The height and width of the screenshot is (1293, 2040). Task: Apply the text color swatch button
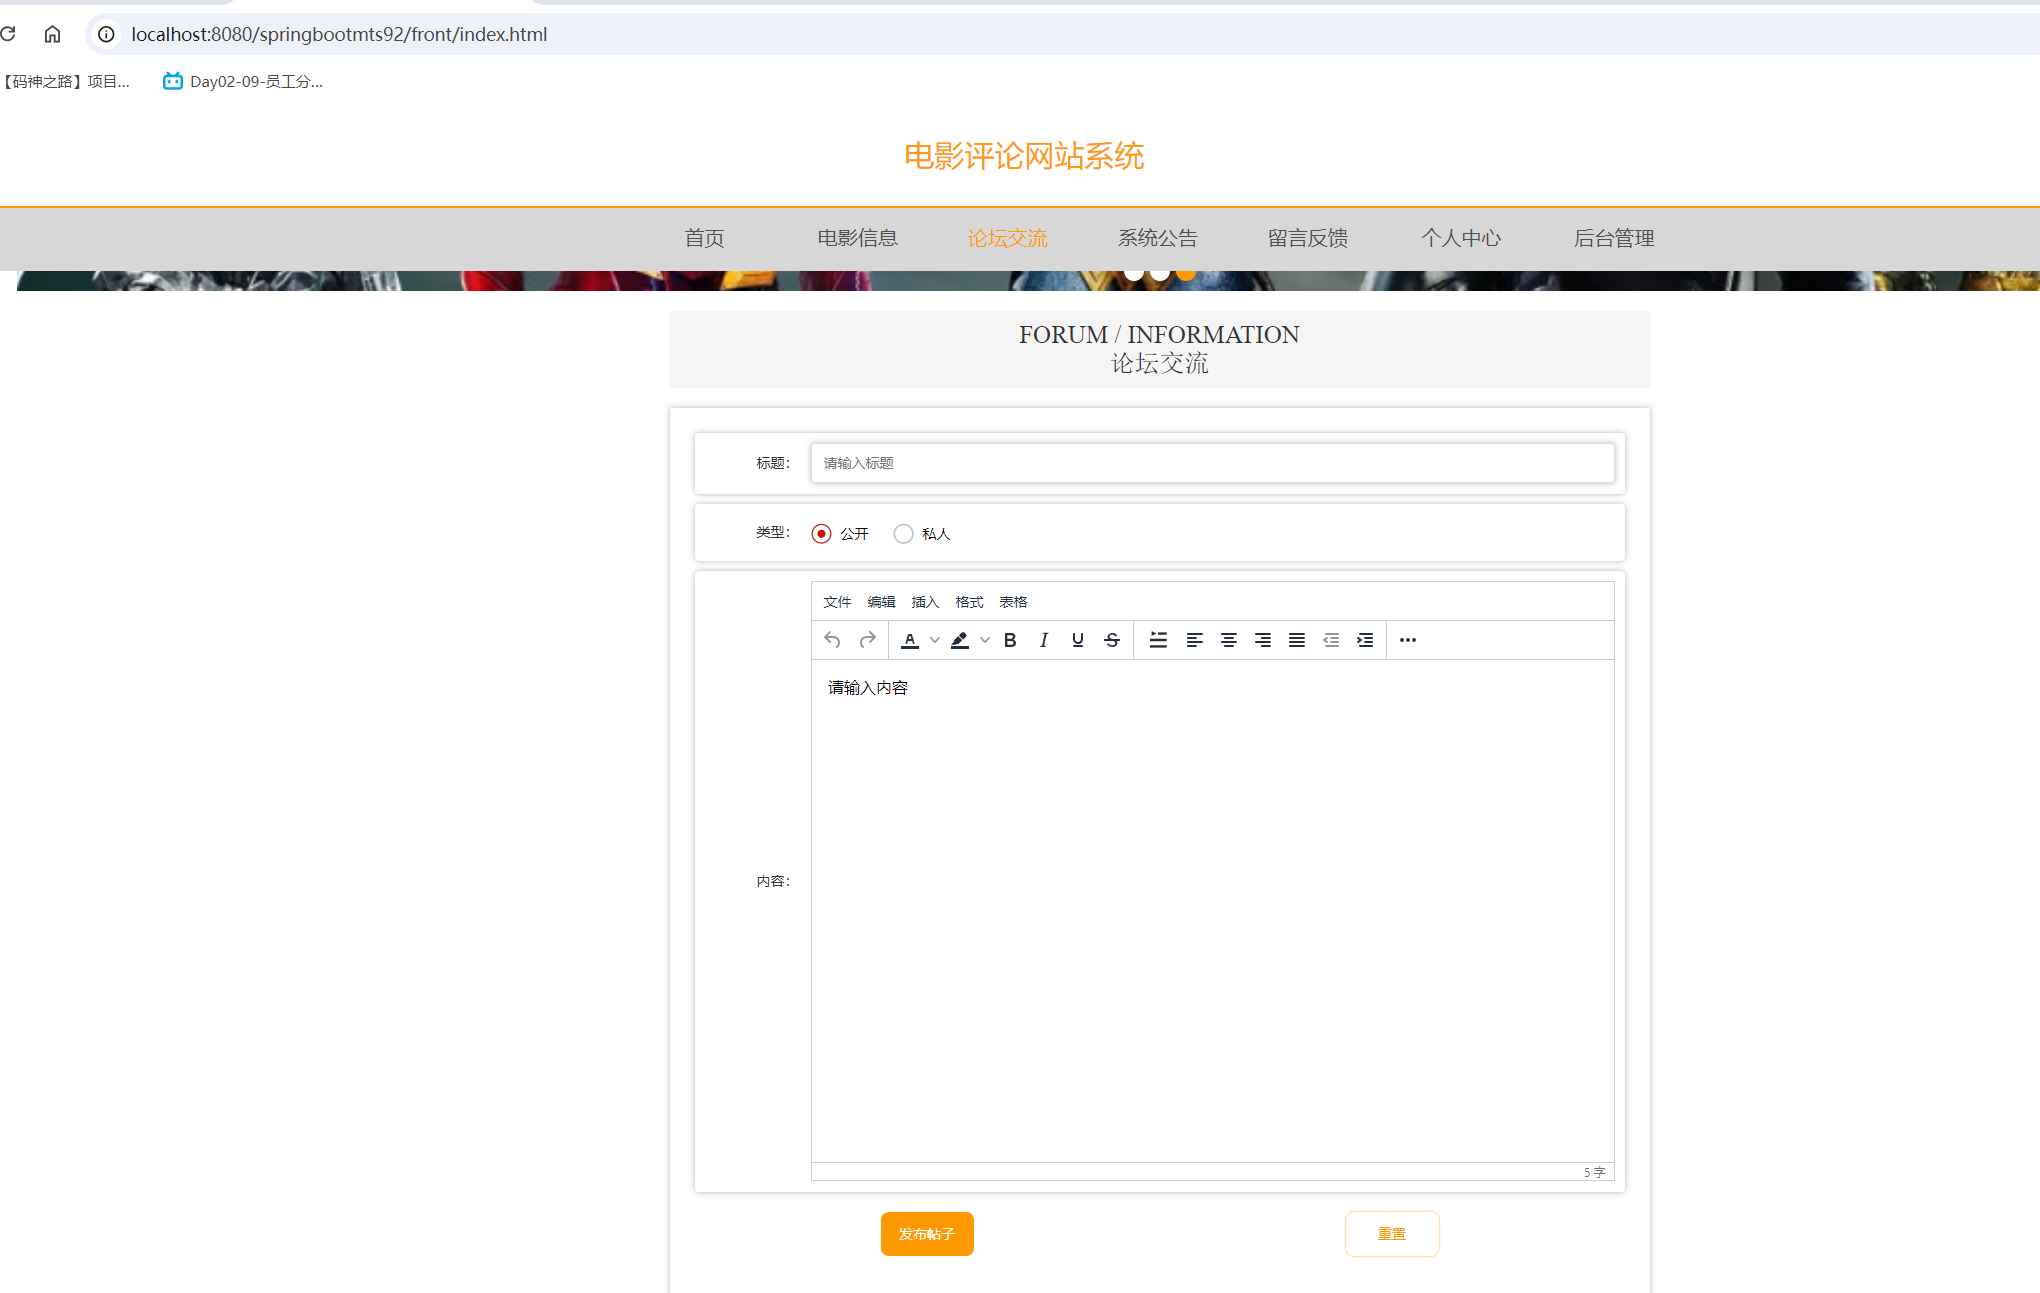(x=910, y=640)
